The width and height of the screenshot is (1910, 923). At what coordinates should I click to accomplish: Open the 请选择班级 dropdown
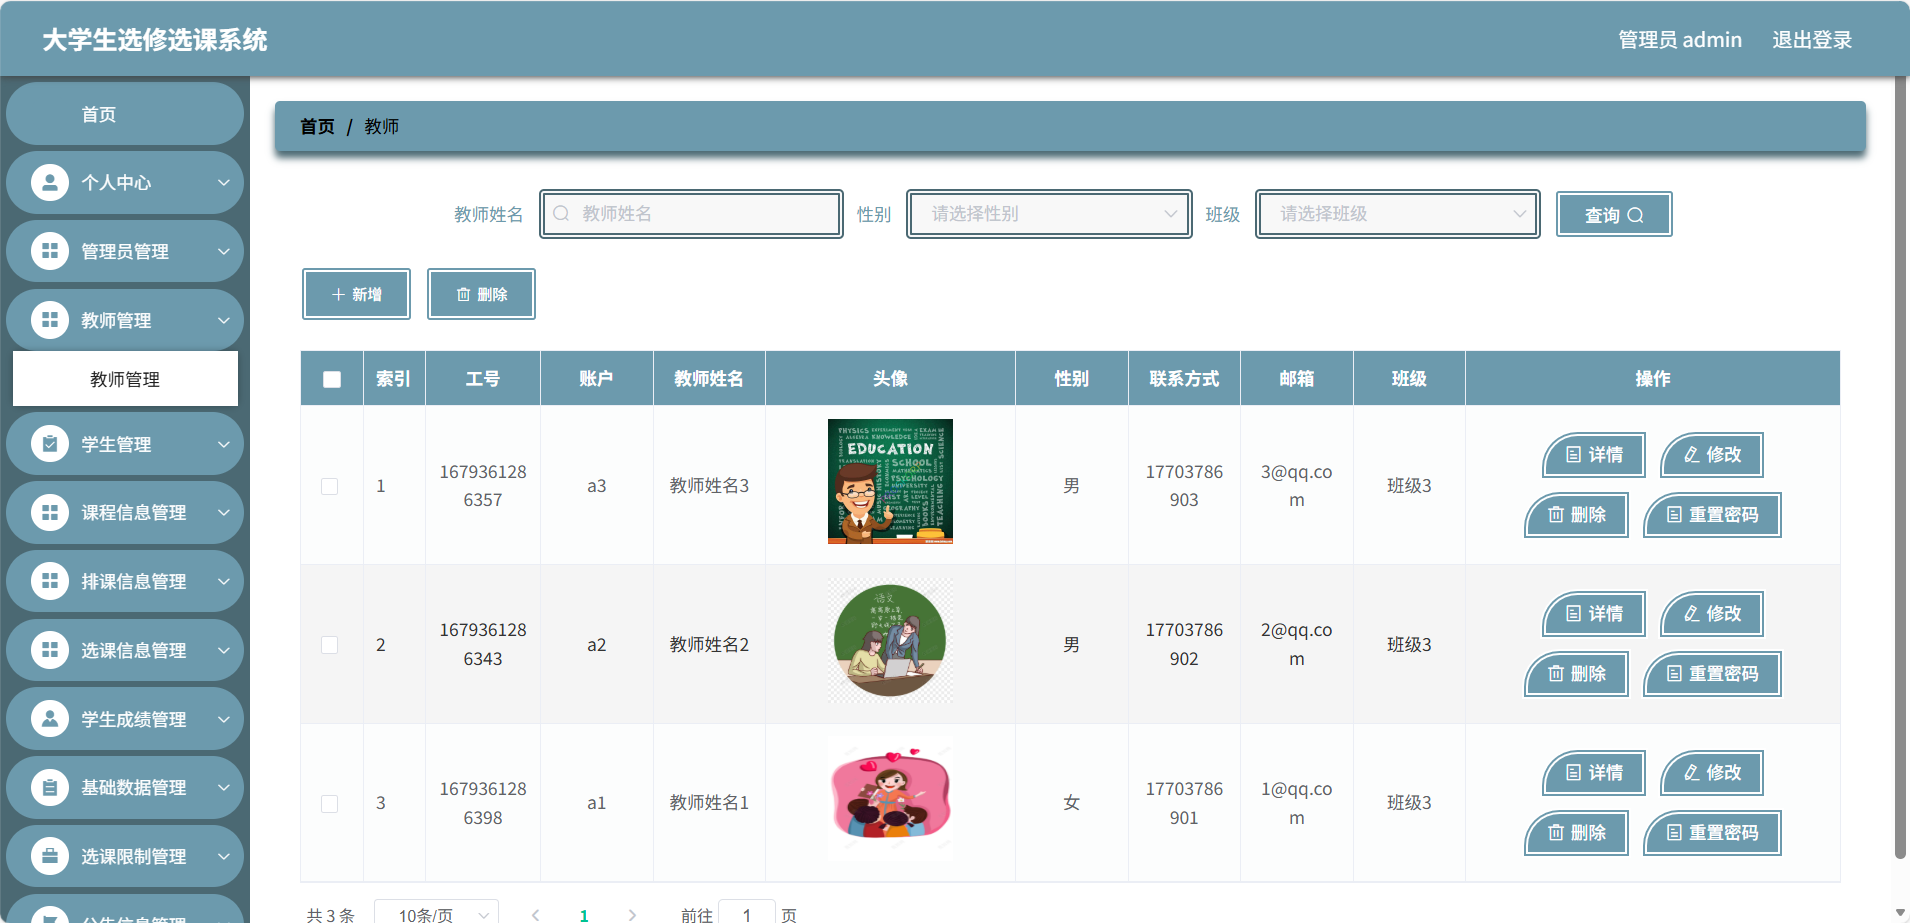(1398, 214)
